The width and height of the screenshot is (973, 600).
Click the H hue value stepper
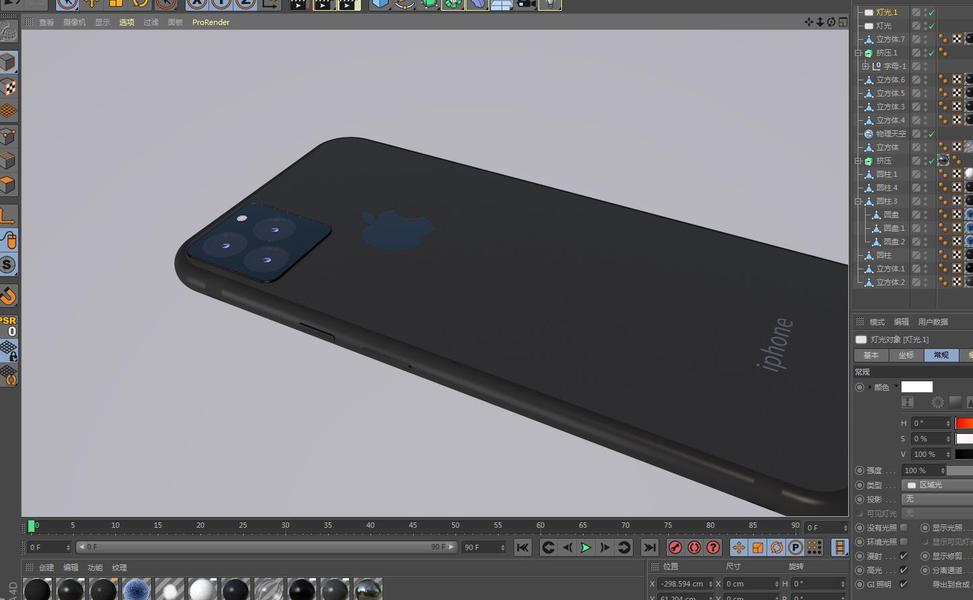pyautogui.click(x=948, y=423)
